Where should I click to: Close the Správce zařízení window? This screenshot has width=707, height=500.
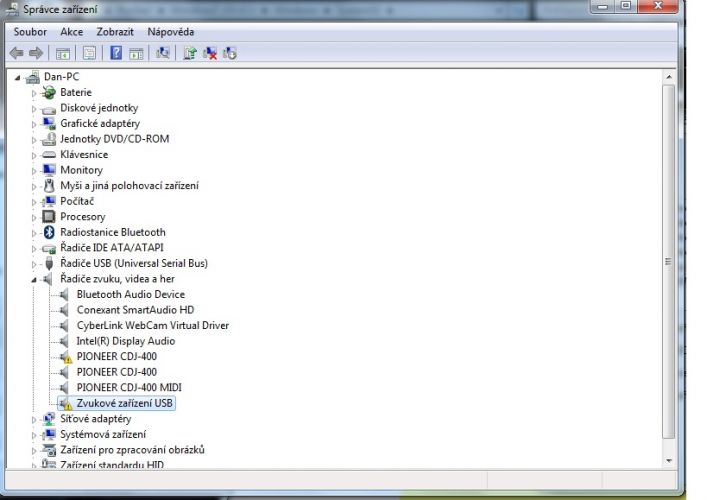click(658, 6)
